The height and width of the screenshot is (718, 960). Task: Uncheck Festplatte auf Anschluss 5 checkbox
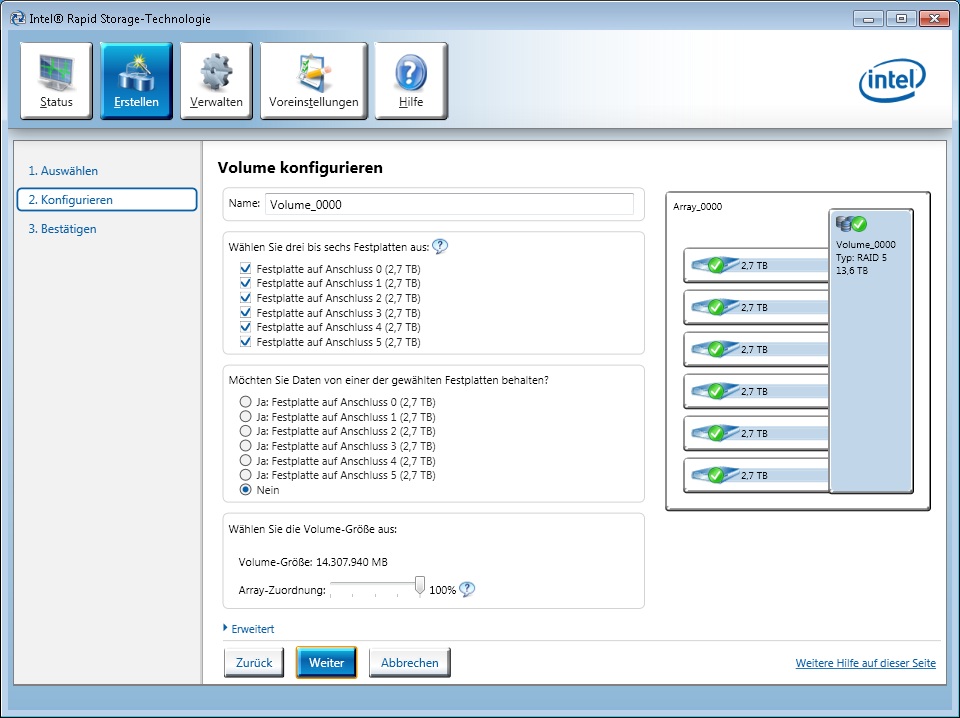pos(246,342)
